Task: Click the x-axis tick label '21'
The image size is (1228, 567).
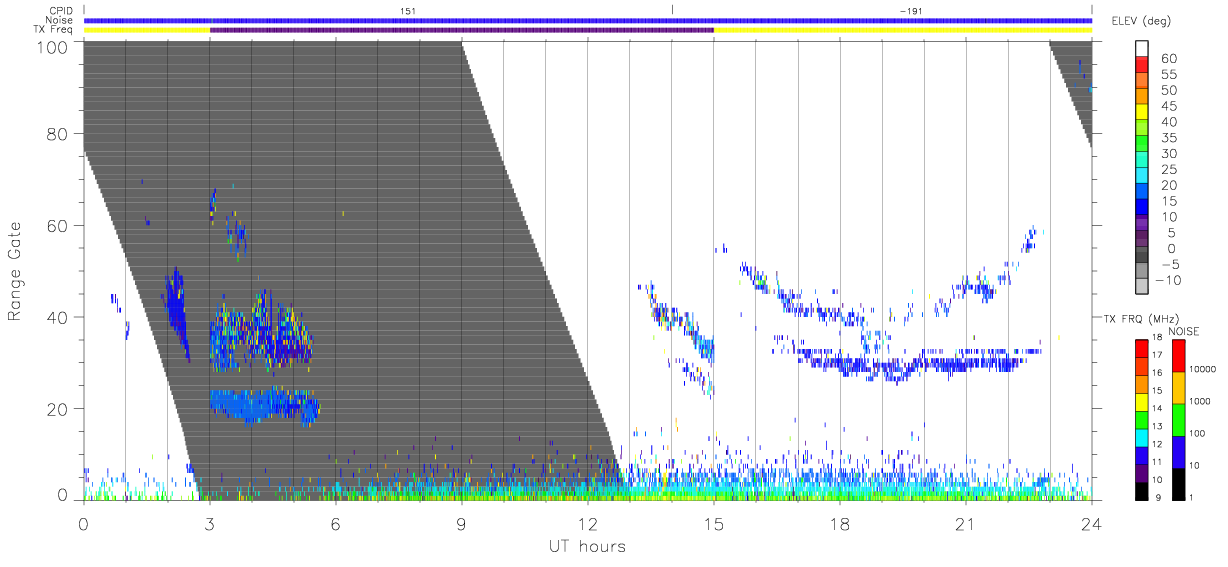Action: 965,525
